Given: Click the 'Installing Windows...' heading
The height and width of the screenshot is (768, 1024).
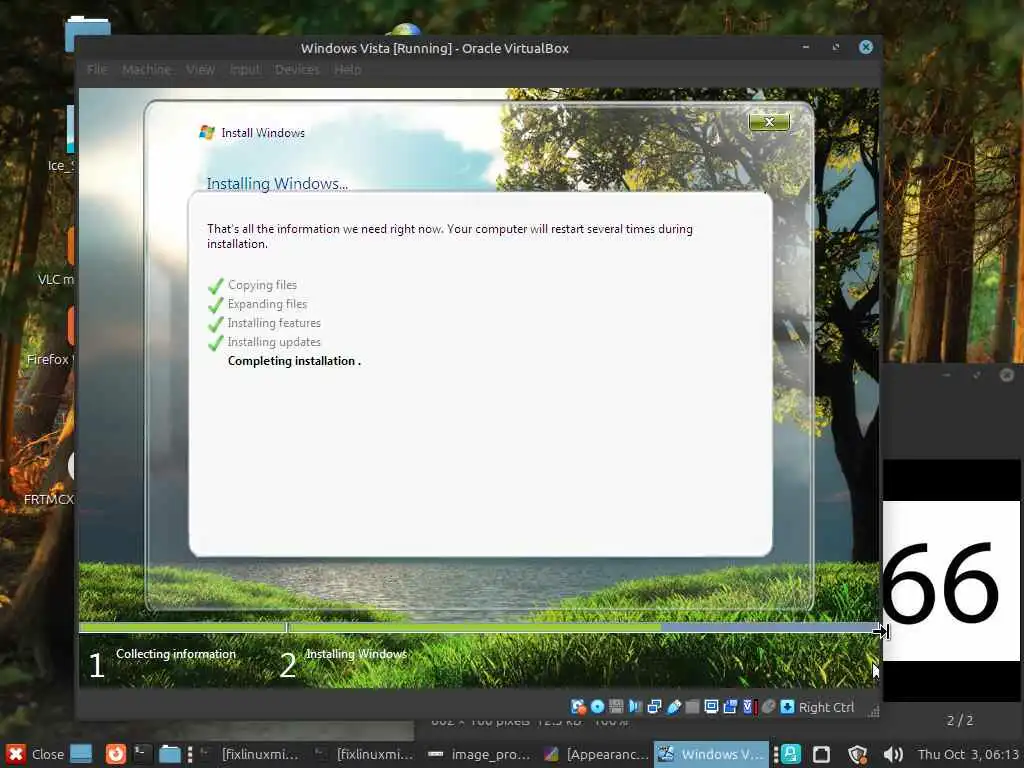Looking at the screenshot, I should coord(277,184).
